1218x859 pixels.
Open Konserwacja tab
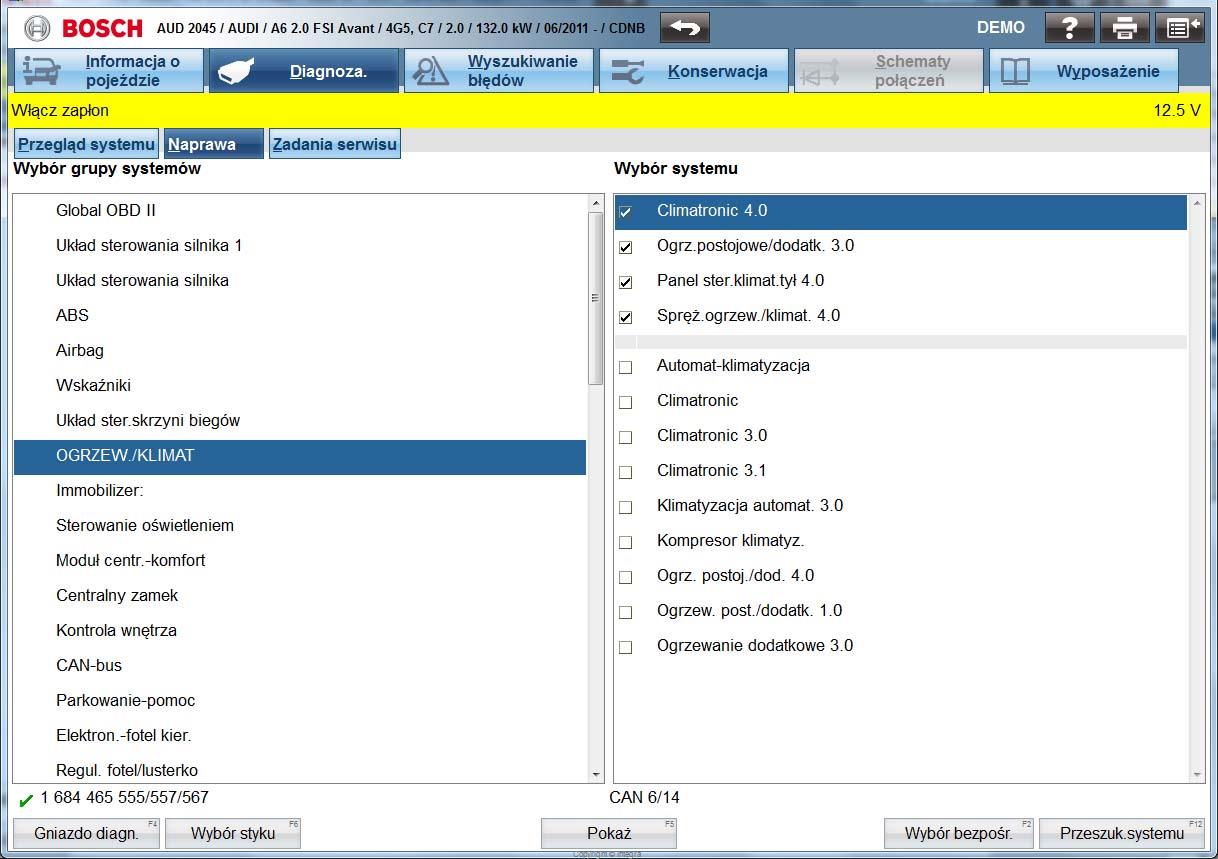[x=694, y=71]
